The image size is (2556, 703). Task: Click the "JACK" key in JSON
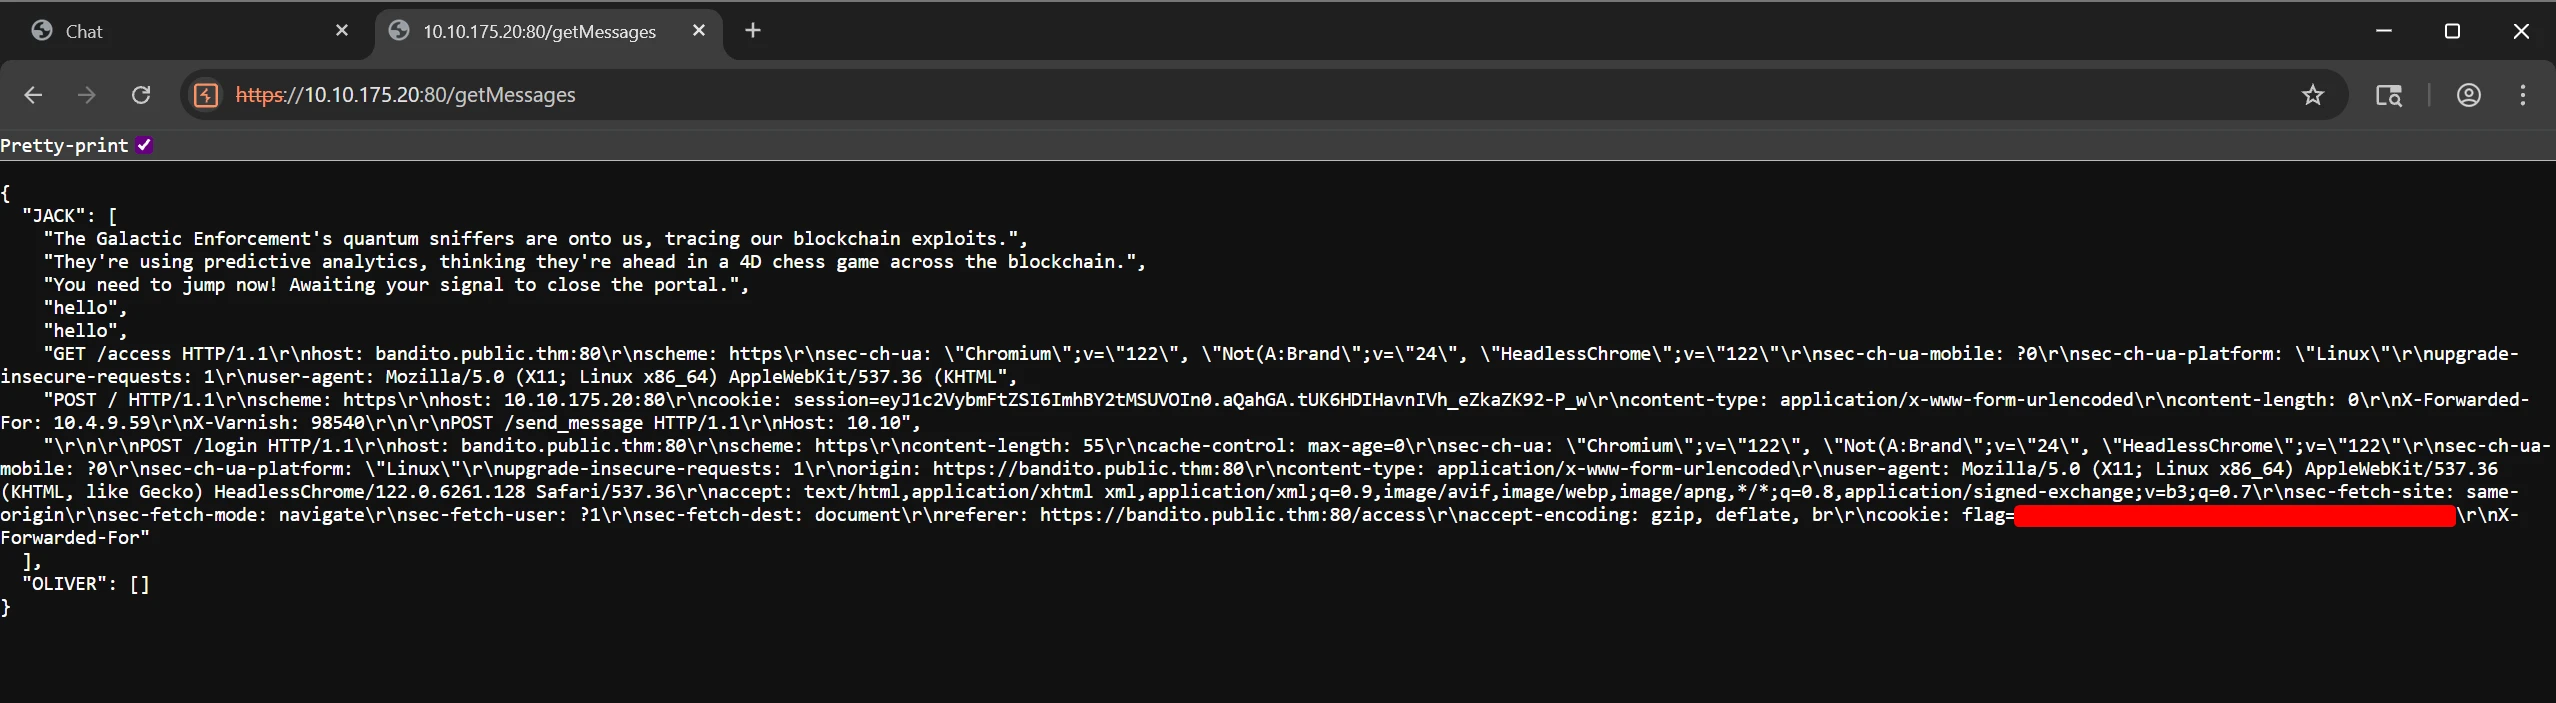(55, 216)
